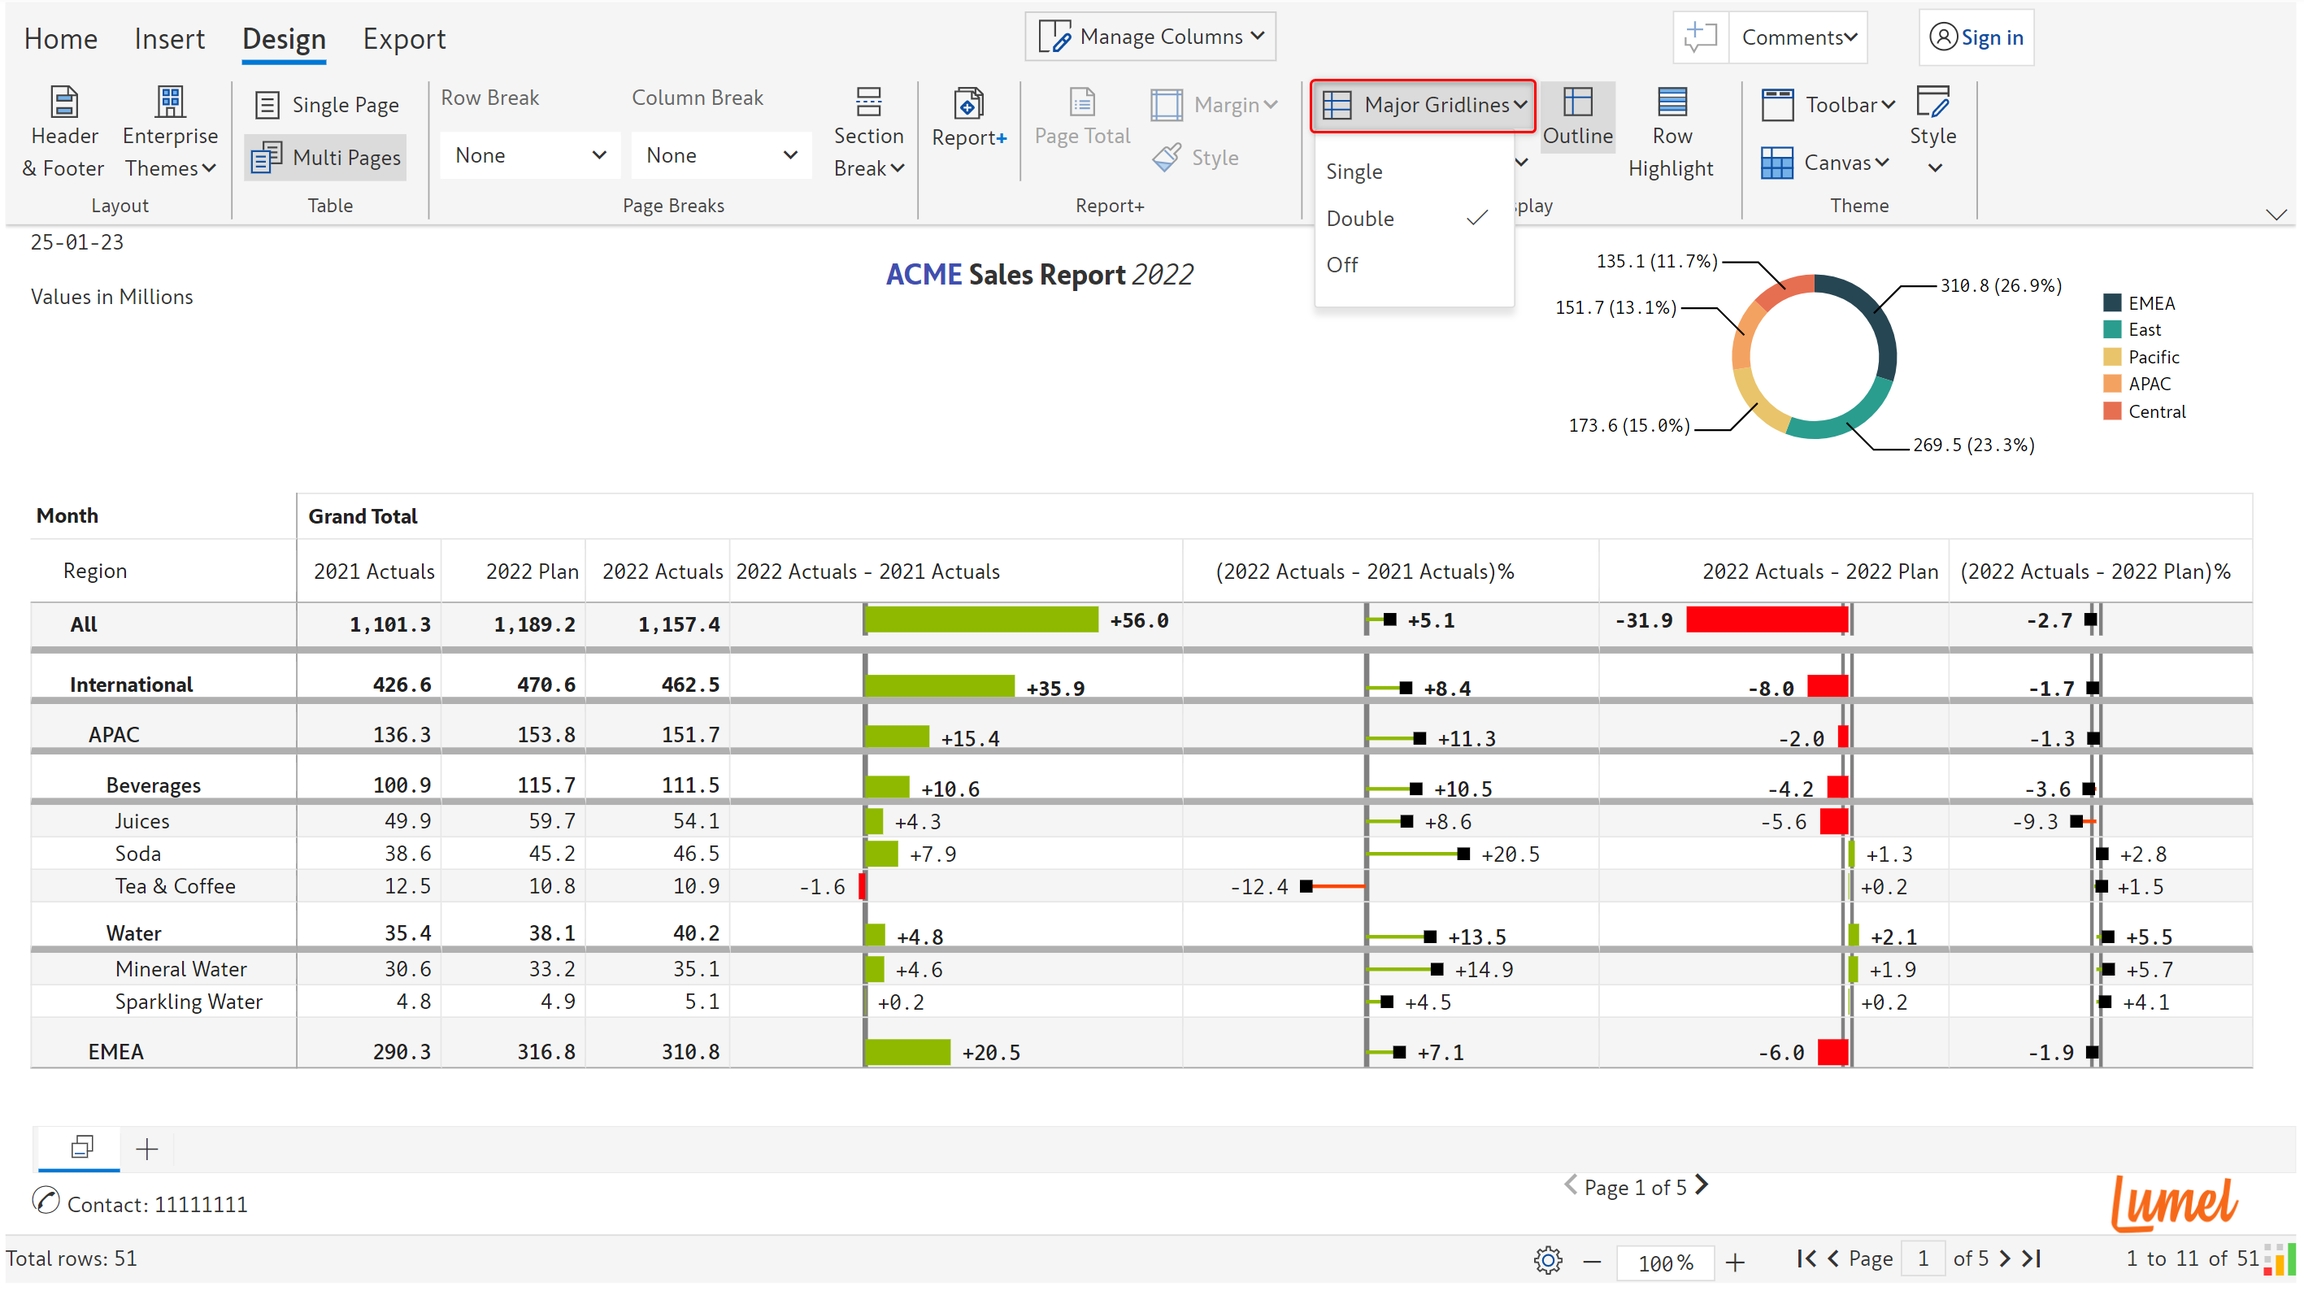Choose Single from gridlines menu
Viewport: 2304px width, 1291px height.
(x=1354, y=172)
